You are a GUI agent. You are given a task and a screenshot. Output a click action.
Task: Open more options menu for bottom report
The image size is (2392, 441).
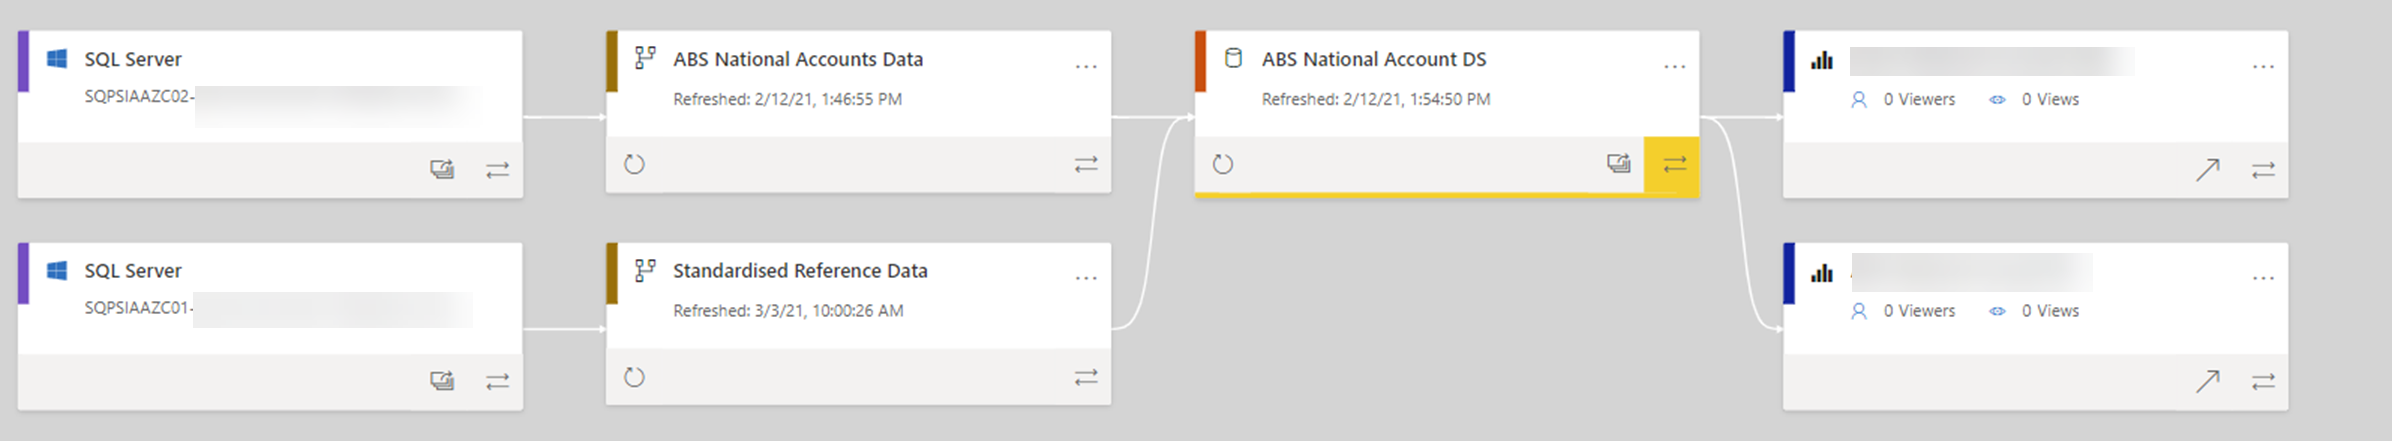tap(2263, 279)
